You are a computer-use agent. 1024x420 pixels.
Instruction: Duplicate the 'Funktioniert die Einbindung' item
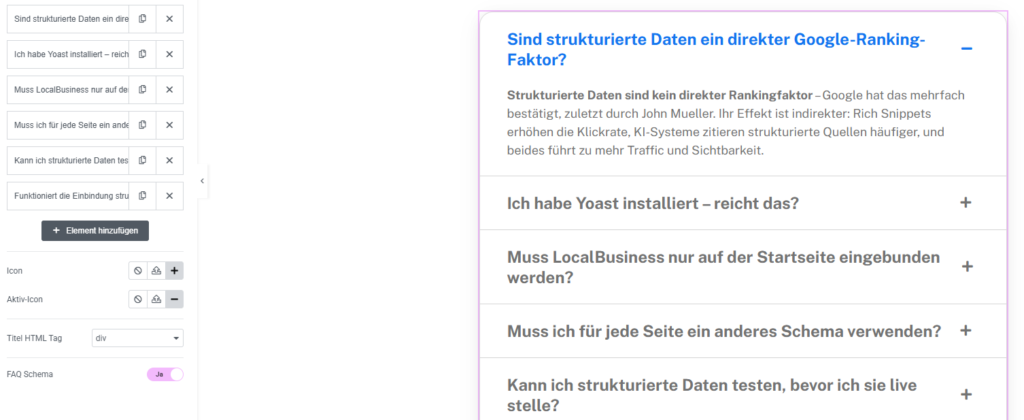[142, 195]
